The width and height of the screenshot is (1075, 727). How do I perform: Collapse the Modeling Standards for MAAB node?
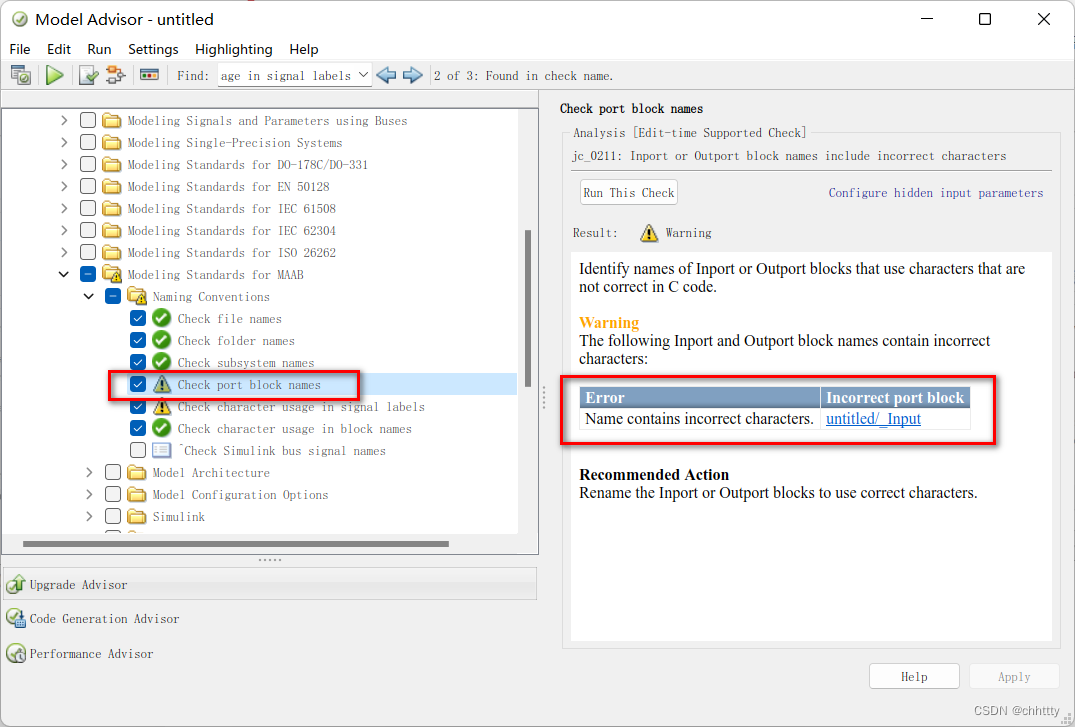pos(64,274)
